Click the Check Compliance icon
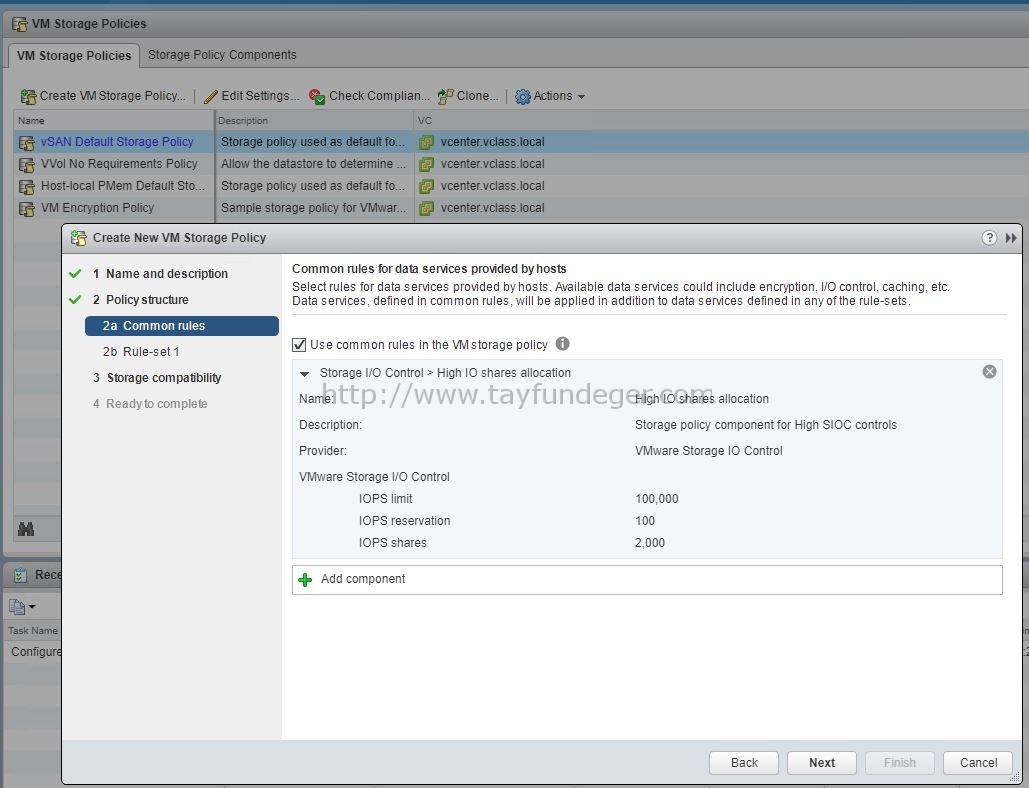The image size is (1029, 788). pos(317,96)
